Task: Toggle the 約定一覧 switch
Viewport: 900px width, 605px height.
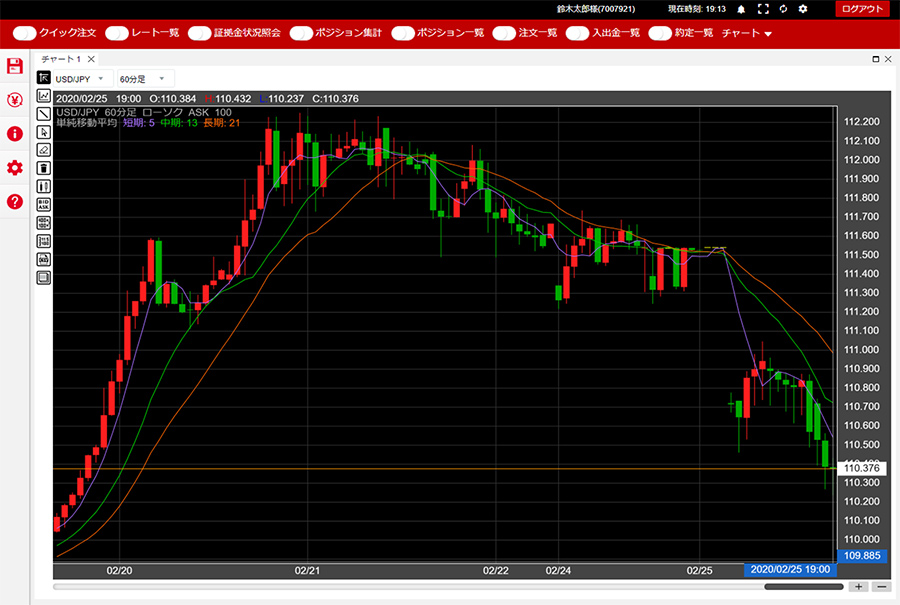Action: [660, 33]
